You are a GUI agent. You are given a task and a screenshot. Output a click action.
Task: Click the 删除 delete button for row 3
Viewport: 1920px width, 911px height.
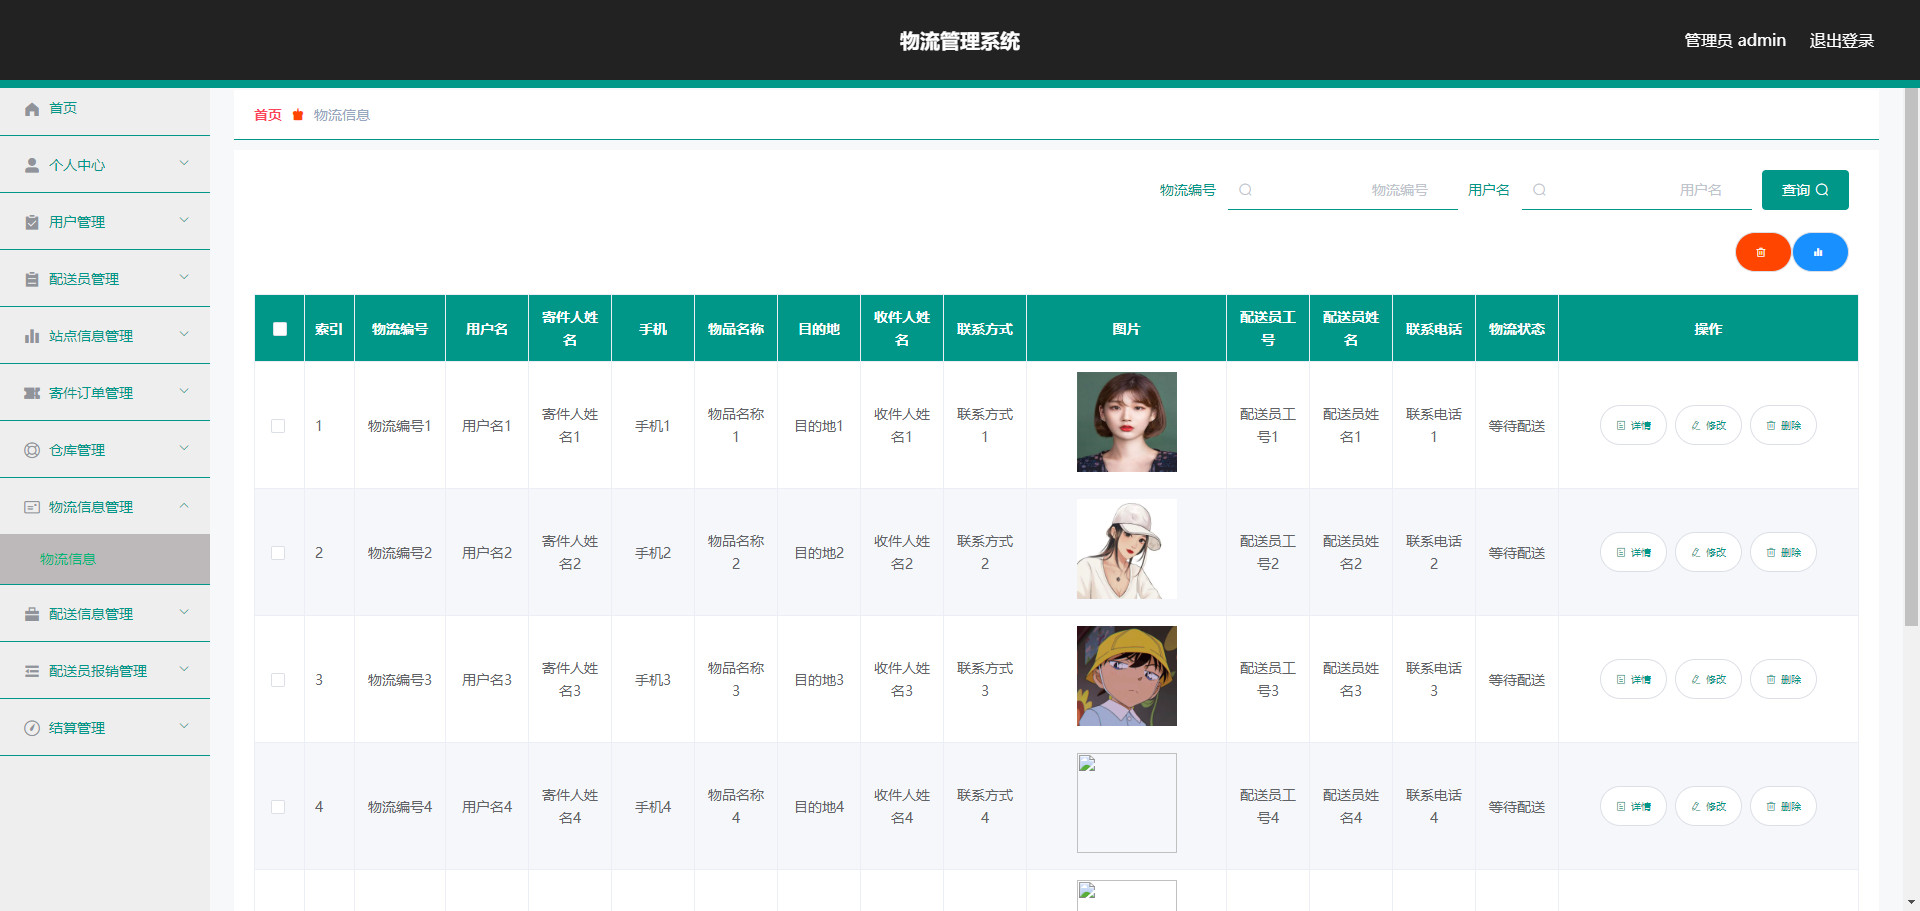pos(1783,680)
